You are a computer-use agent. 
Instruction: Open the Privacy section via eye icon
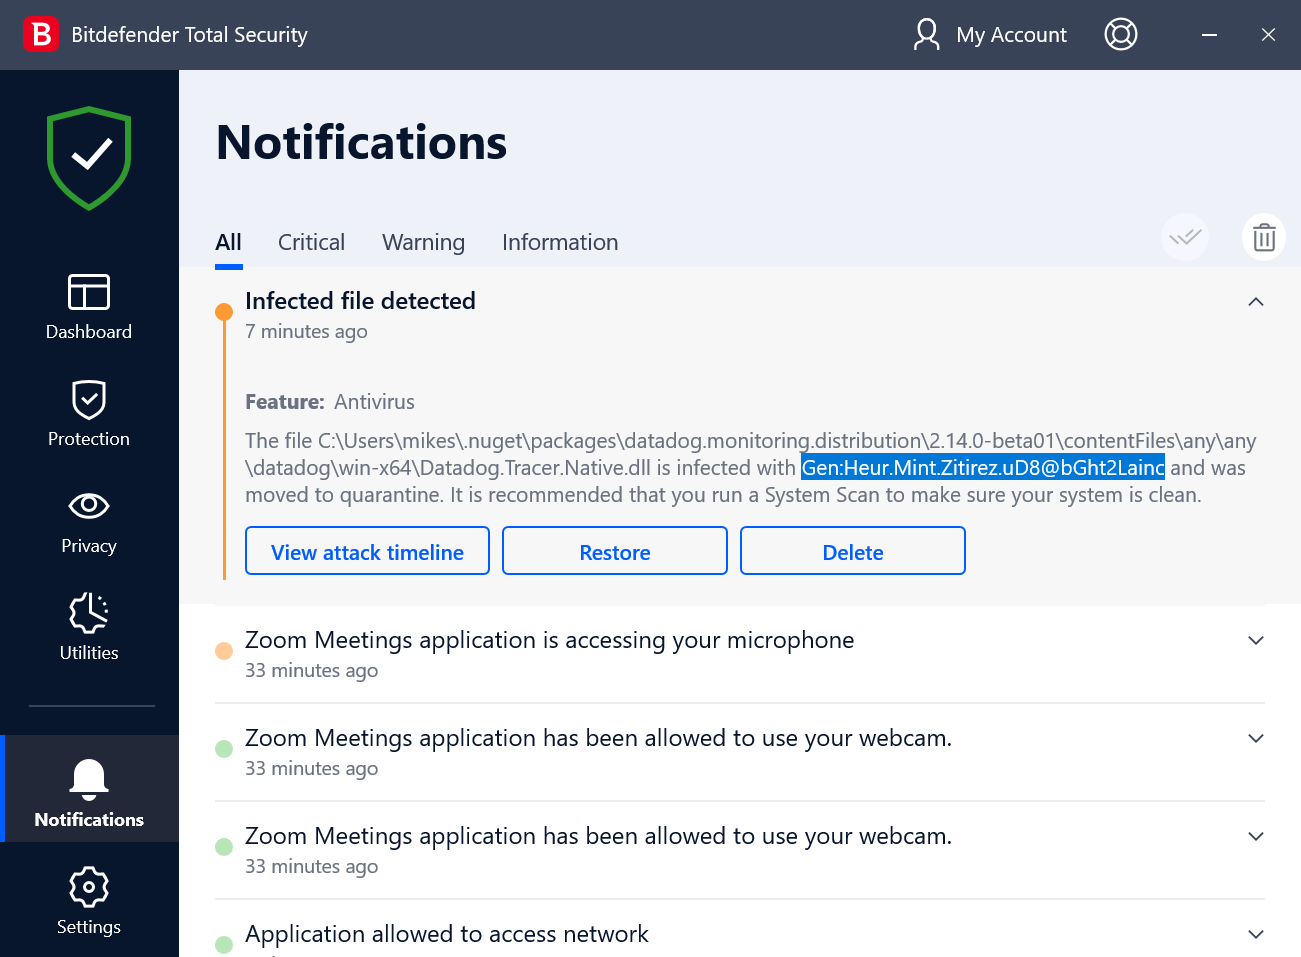(88, 506)
